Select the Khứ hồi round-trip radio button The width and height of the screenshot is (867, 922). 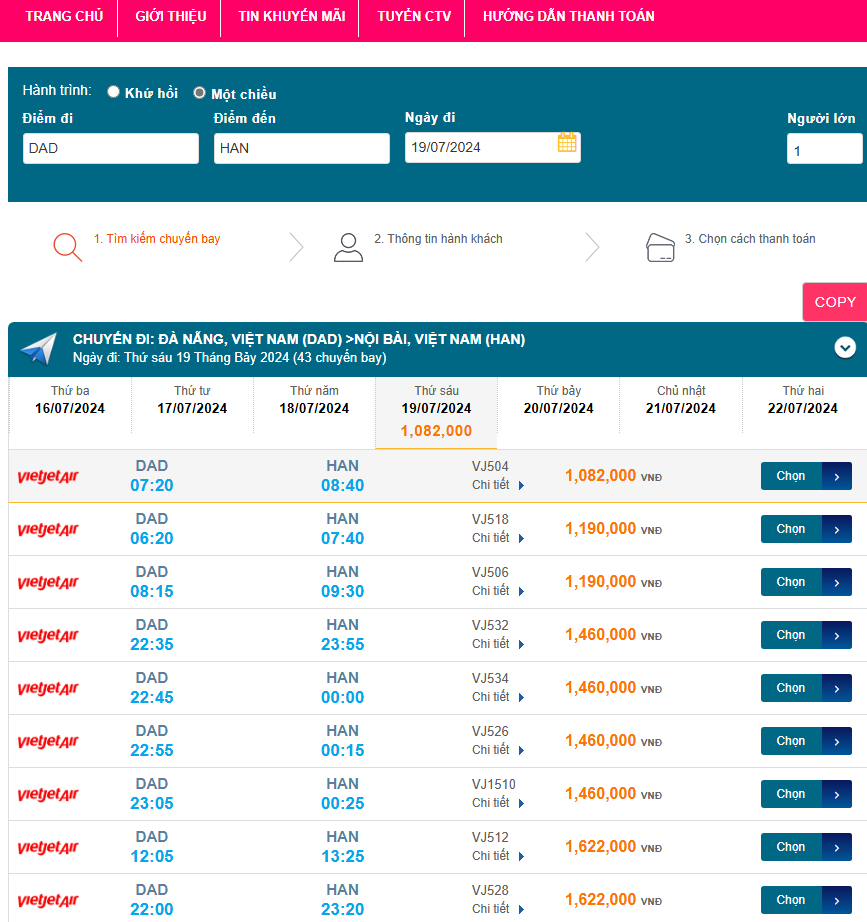click(x=114, y=92)
